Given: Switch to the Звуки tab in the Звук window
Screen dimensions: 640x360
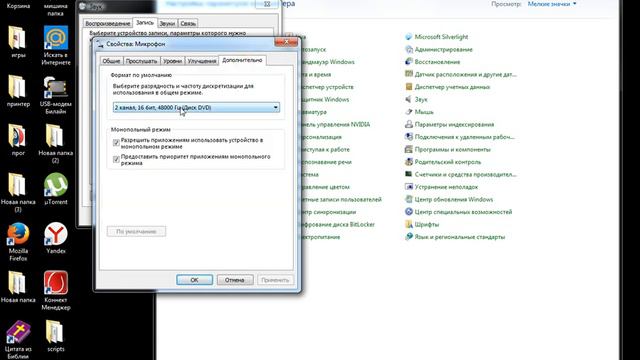Looking at the screenshot, I should pyautogui.click(x=167, y=23).
